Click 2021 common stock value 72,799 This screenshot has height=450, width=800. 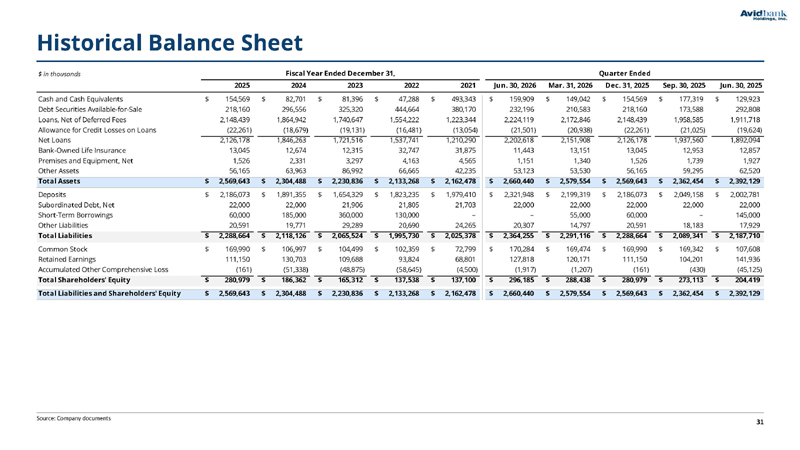(466, 249)
